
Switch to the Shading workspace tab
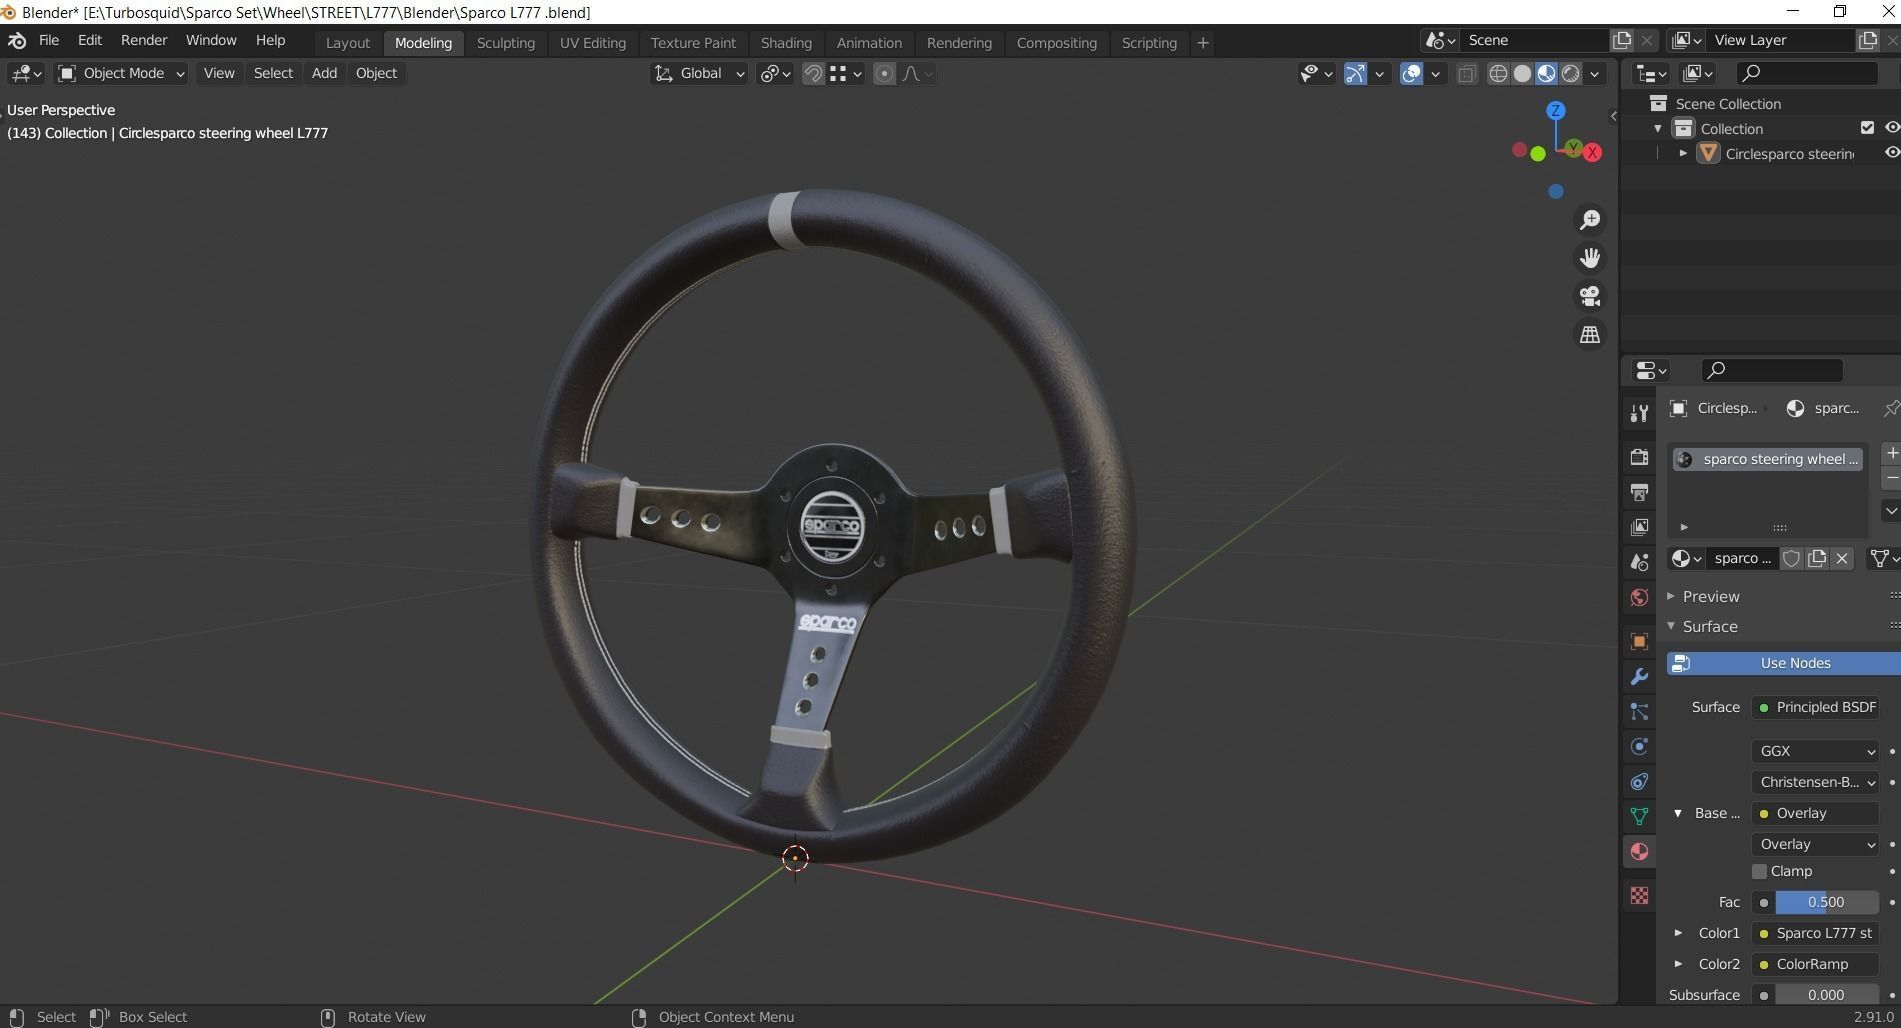tap(786, 43)
